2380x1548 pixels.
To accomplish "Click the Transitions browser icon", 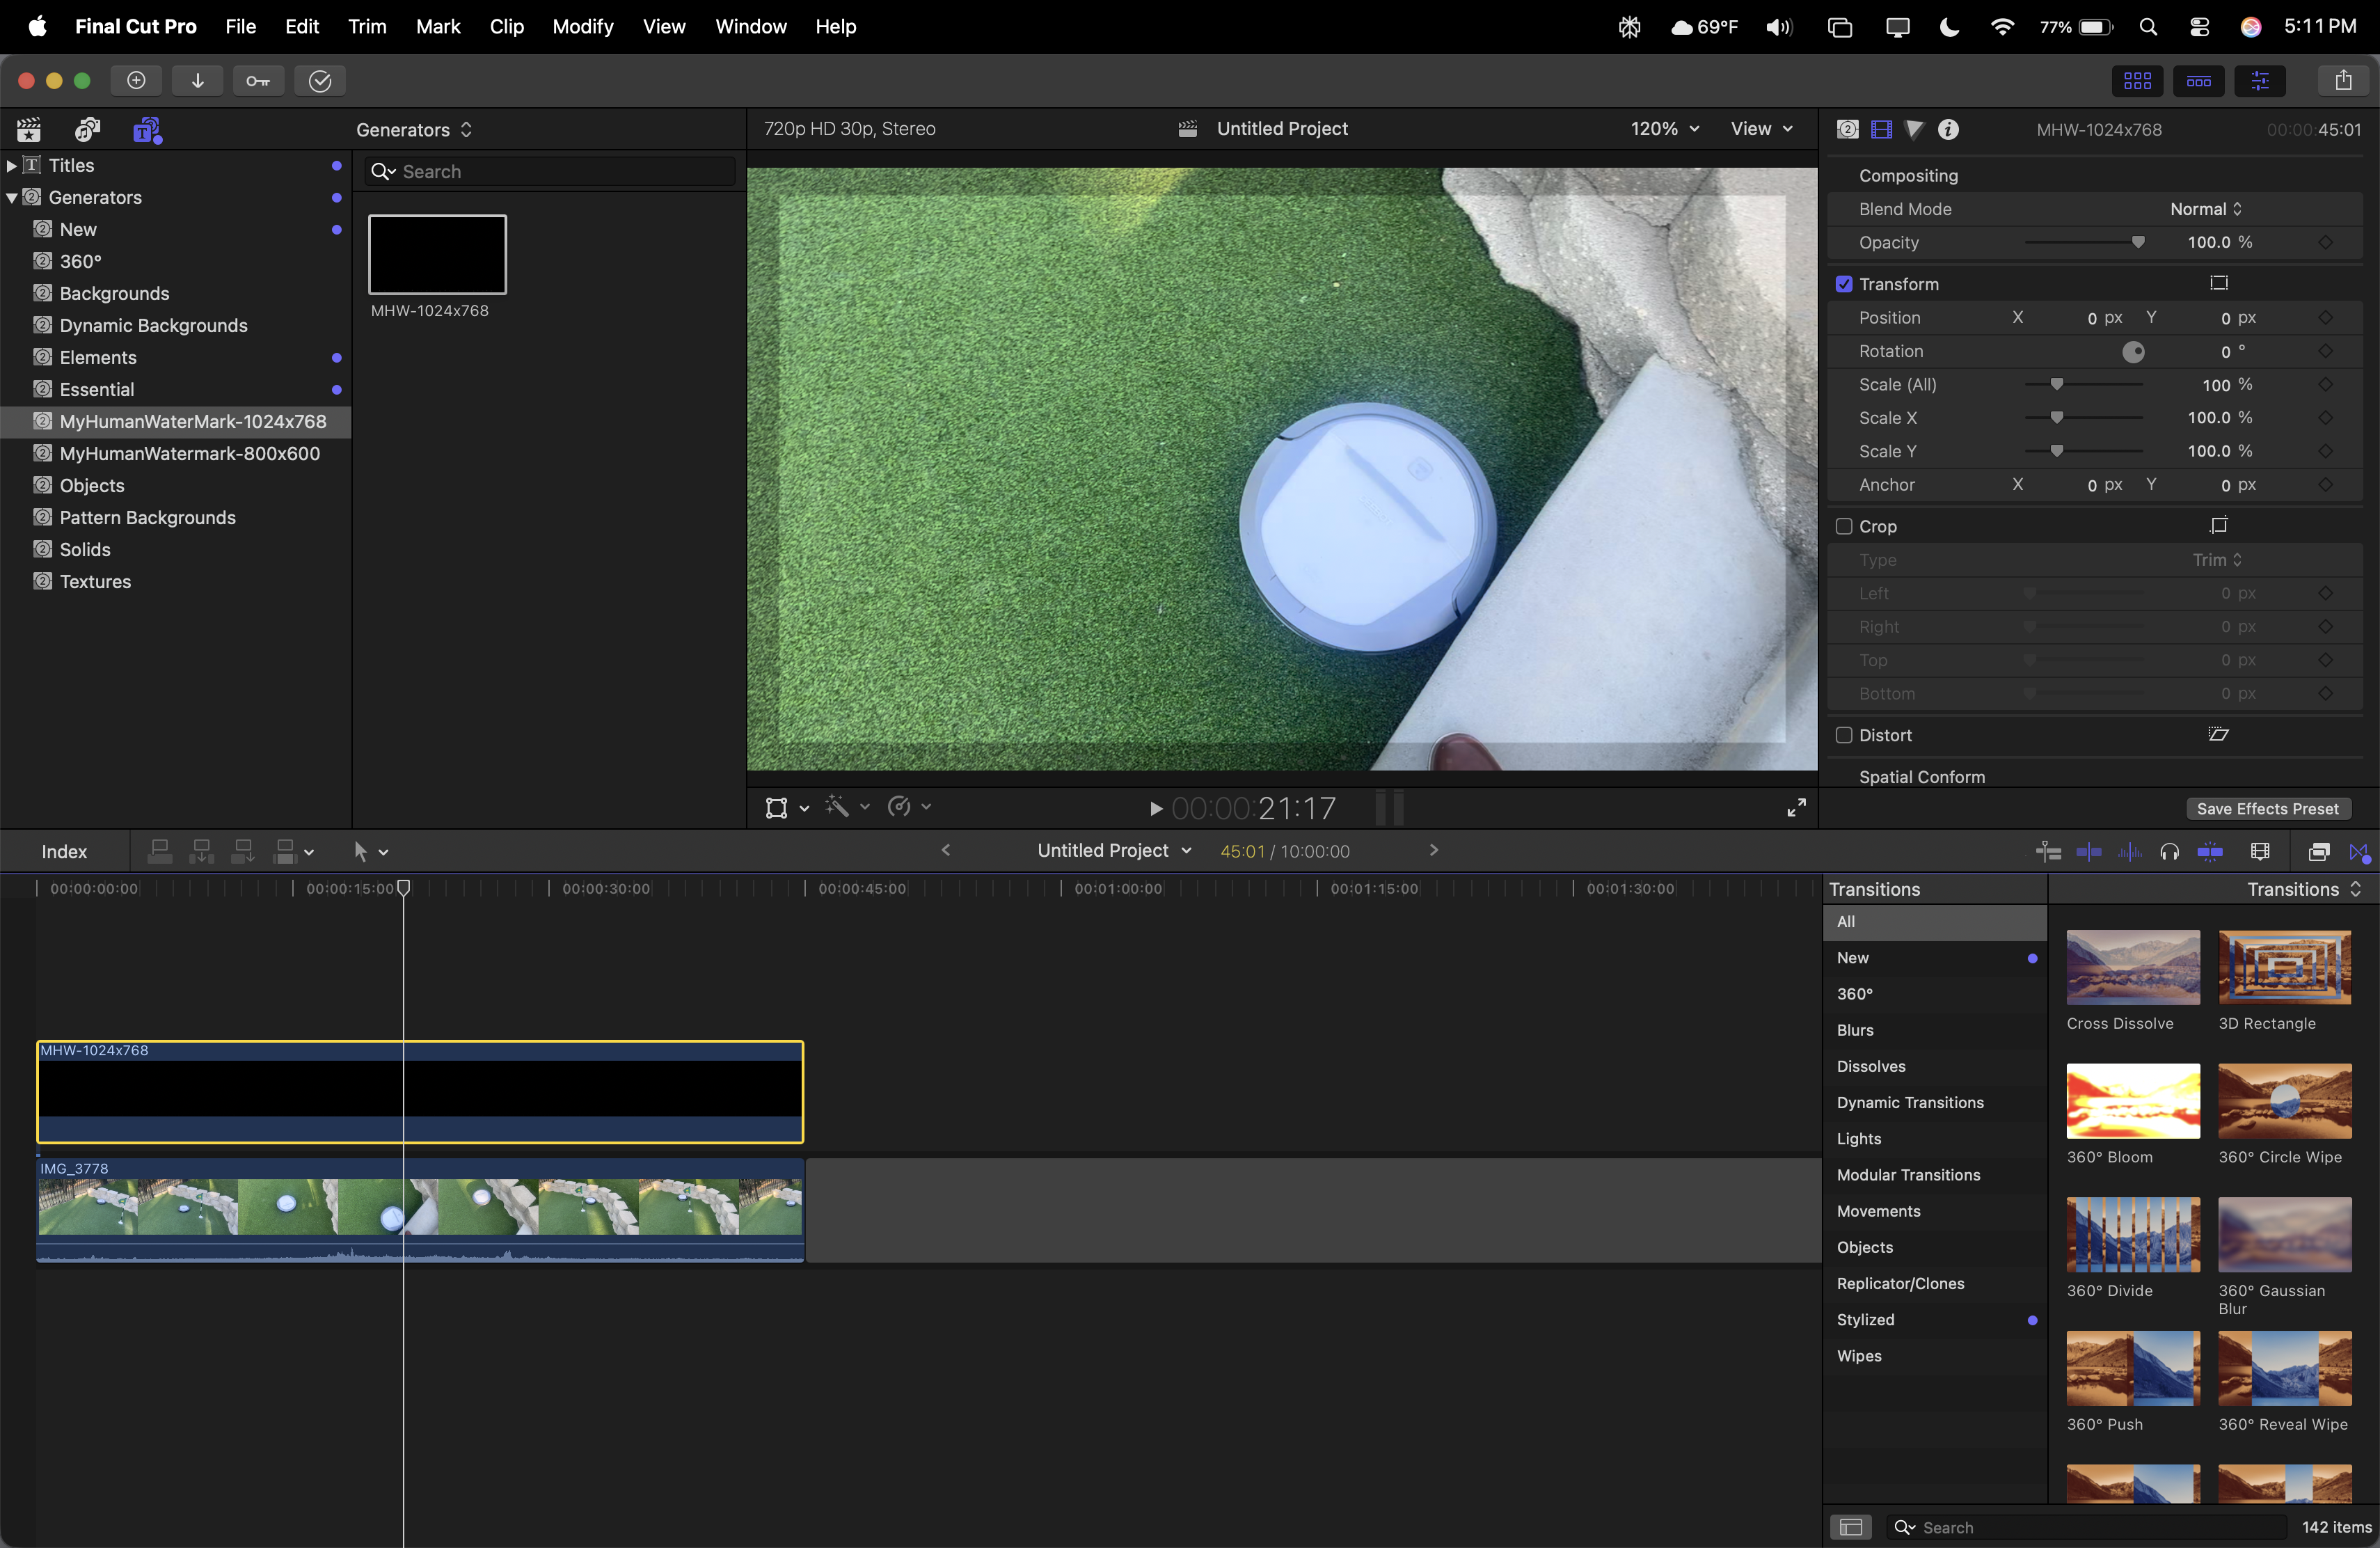I will (x=2359, y=852).
